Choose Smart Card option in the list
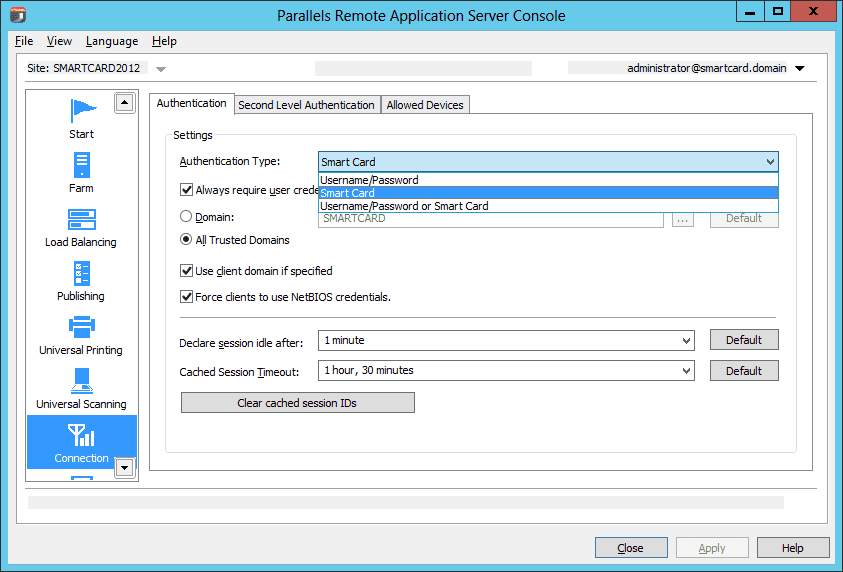The image size is (843, 572). (548, 193)
